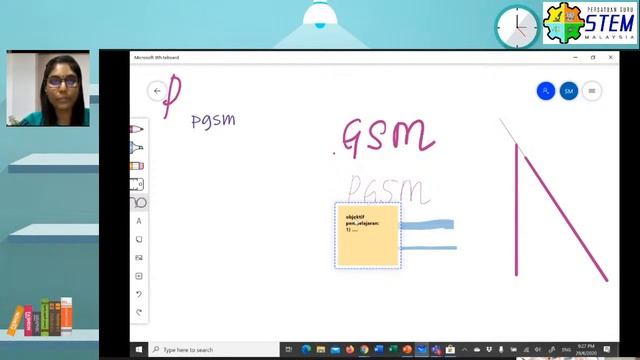Select the blue highlighter tool
640x360 pixels.
coord(137,147)
